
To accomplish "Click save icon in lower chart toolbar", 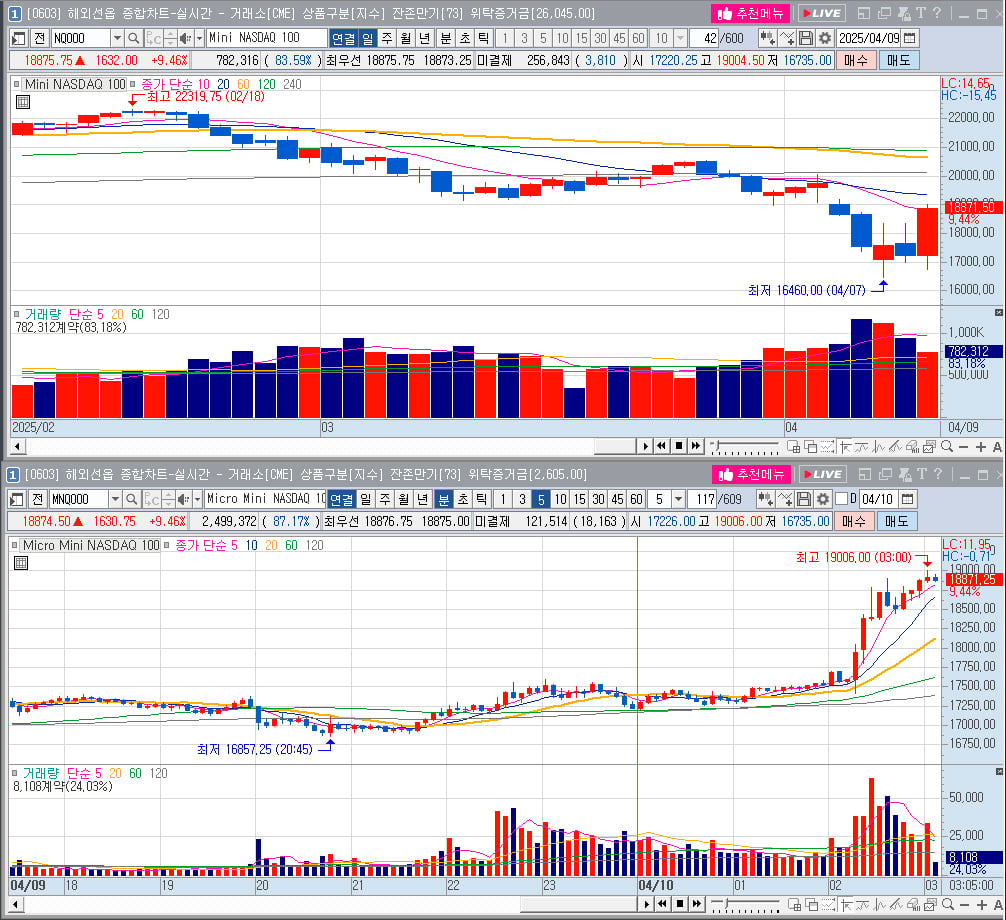I will [x=804, y=499].
